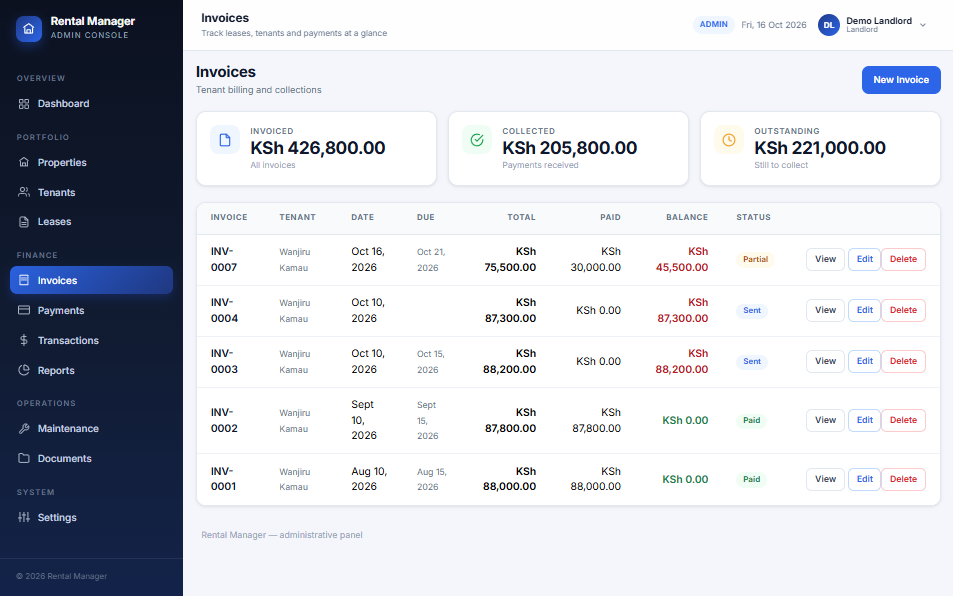Screen dimensions: 953x596
Task: Click the Settings sliders icon
Action: tap(24, 517)
